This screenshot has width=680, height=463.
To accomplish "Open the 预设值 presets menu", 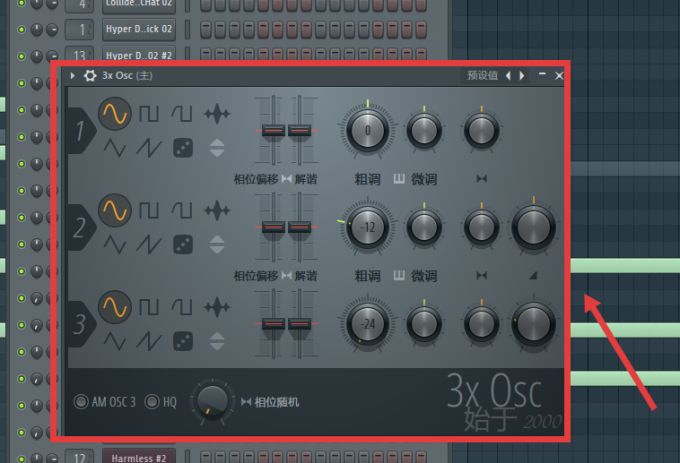I will tap(482, 75).
